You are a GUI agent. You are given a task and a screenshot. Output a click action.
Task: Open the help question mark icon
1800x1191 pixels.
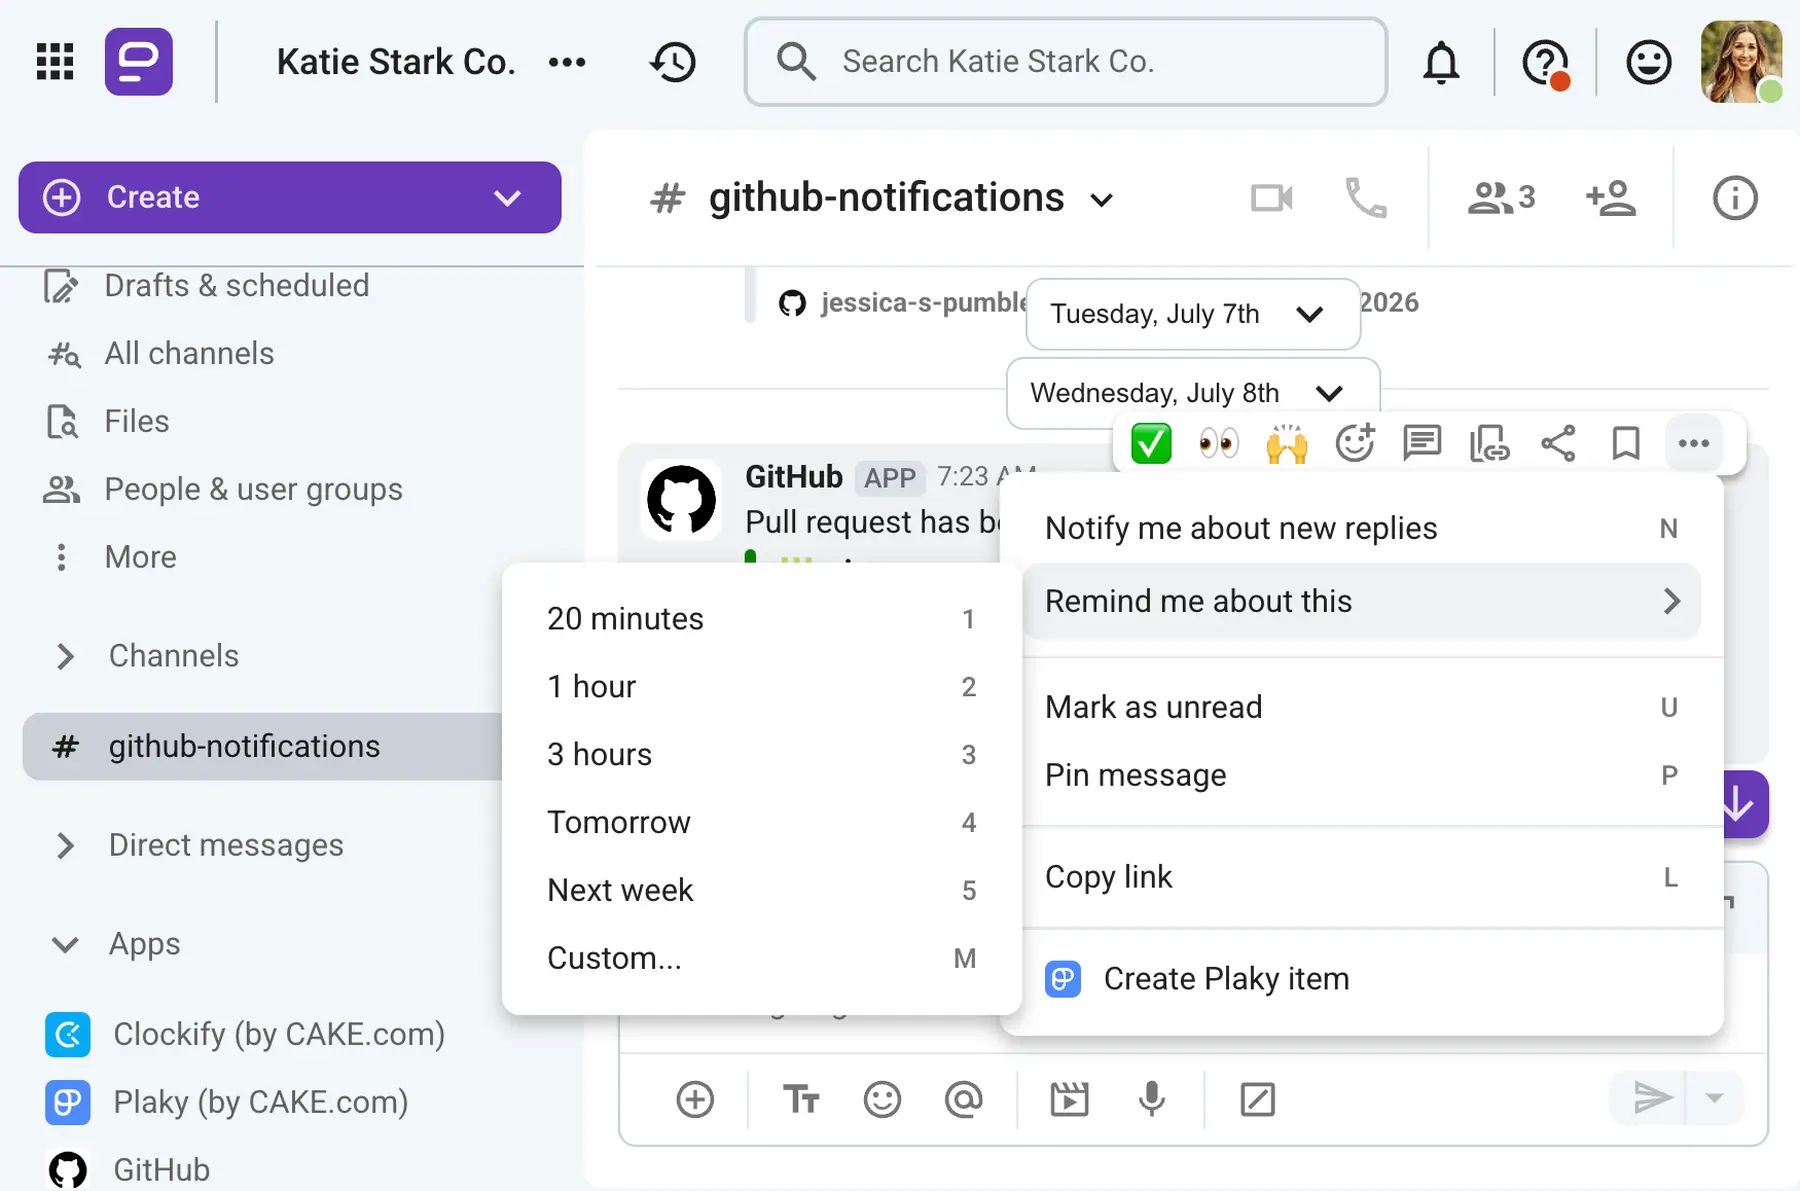[1545, 63]
